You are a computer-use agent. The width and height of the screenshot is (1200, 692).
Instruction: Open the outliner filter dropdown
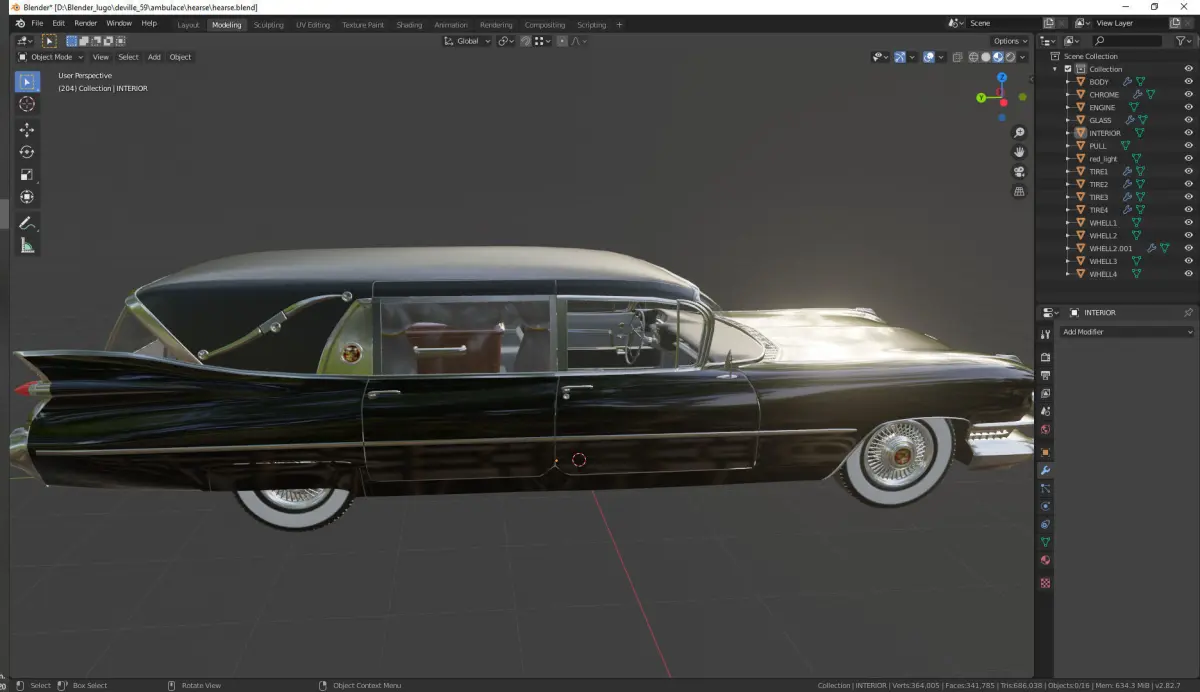(x=1182, y=41)
